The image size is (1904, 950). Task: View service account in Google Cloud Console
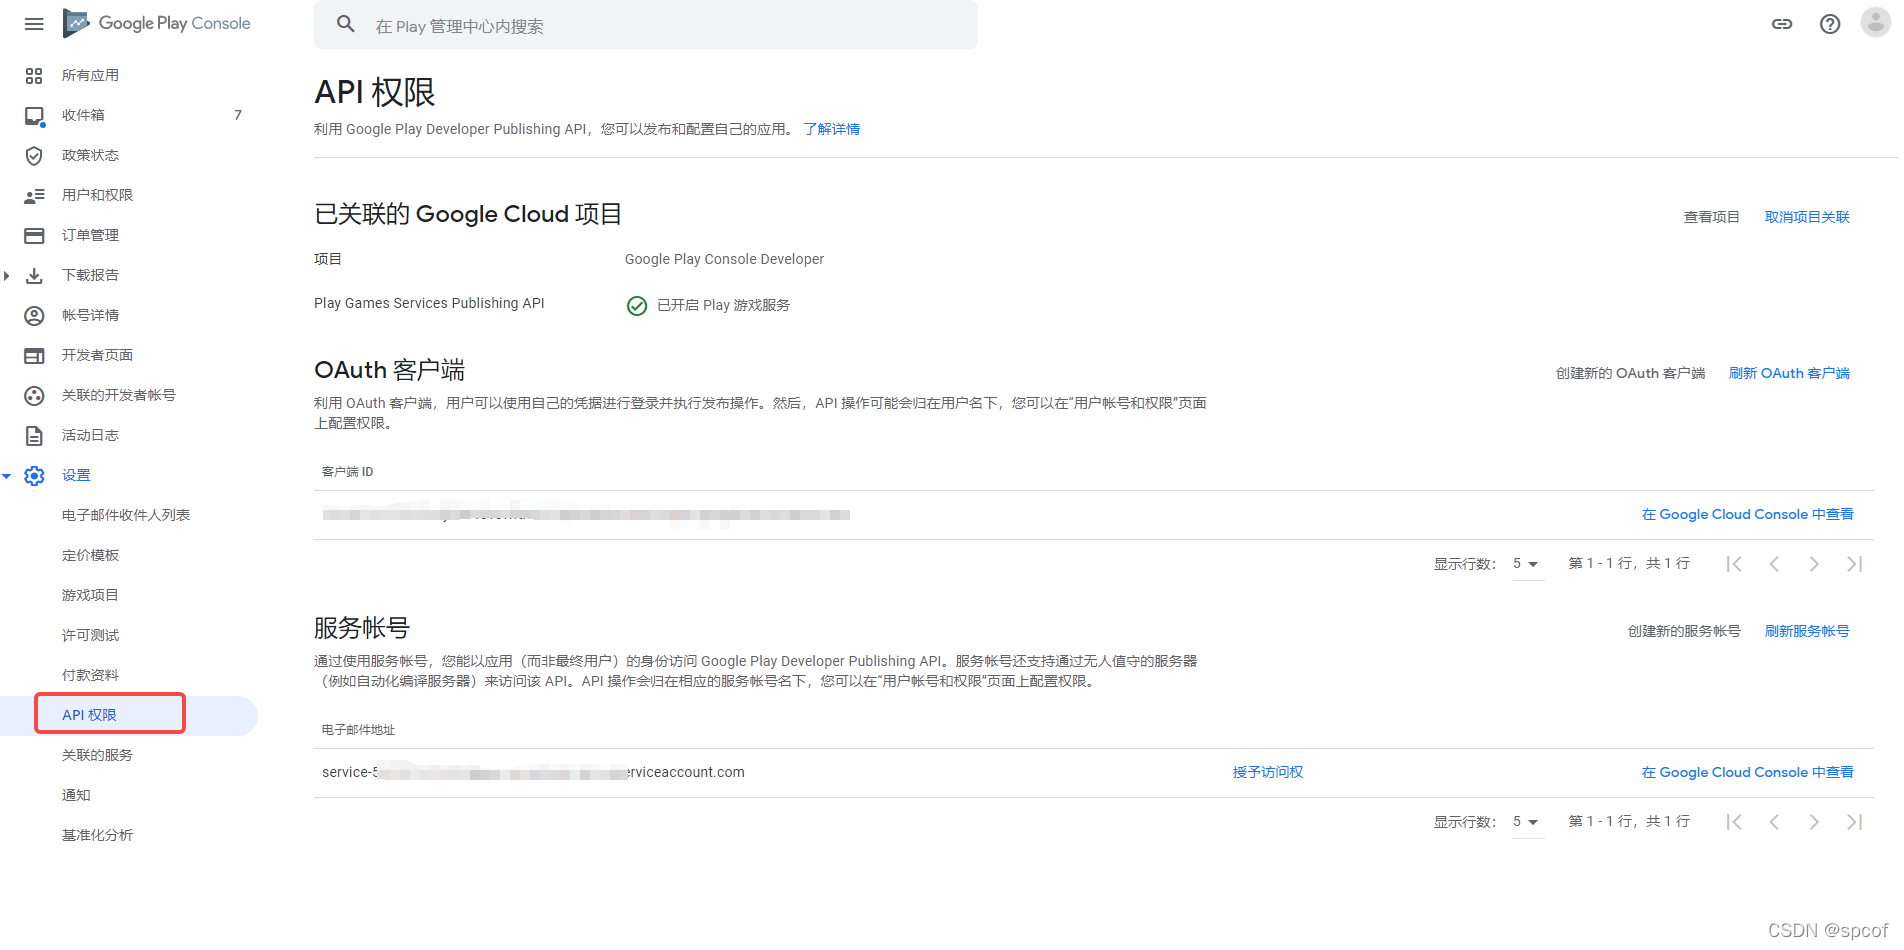coord(1747,772)
